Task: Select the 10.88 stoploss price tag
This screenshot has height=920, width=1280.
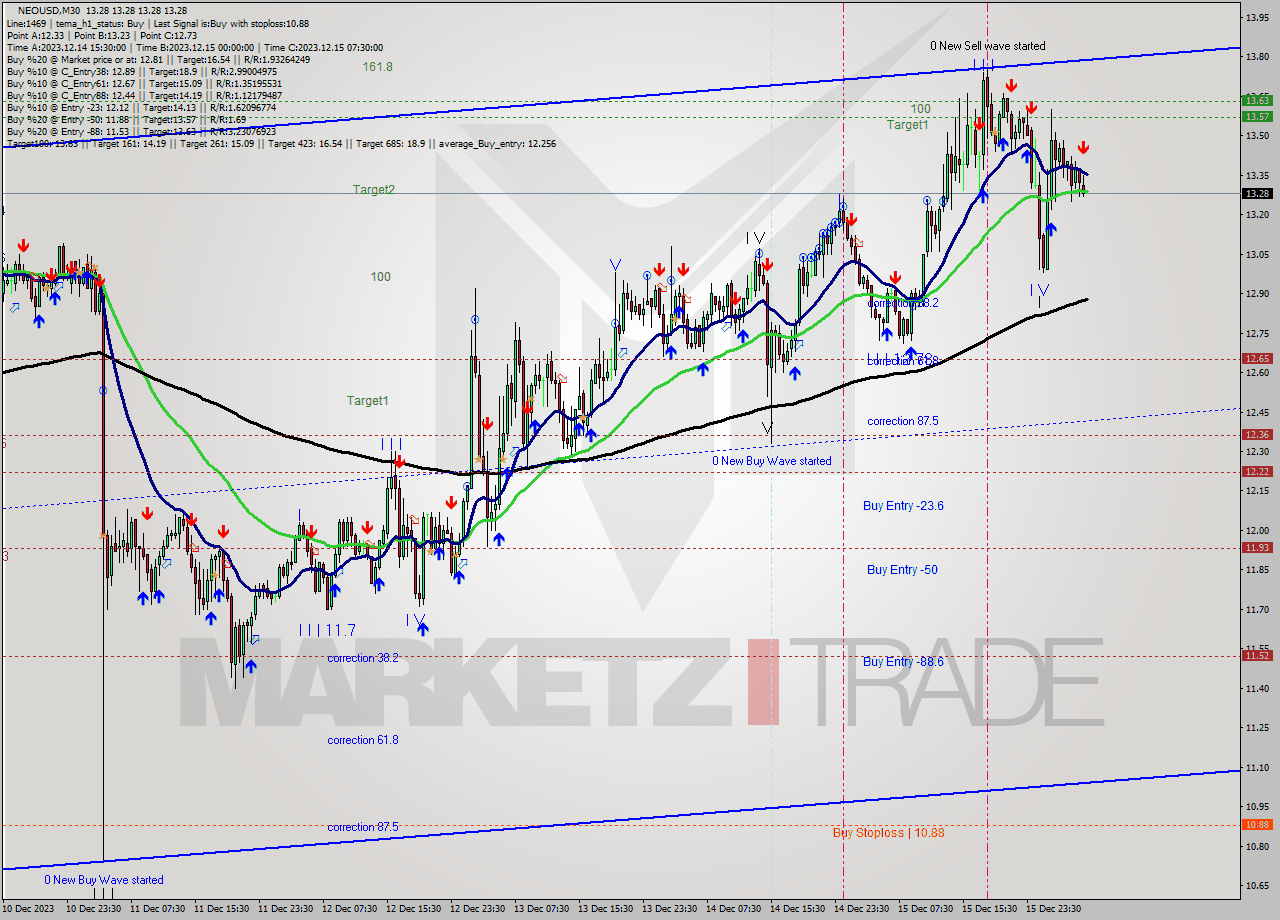Action: click(x=1257, y=824)
